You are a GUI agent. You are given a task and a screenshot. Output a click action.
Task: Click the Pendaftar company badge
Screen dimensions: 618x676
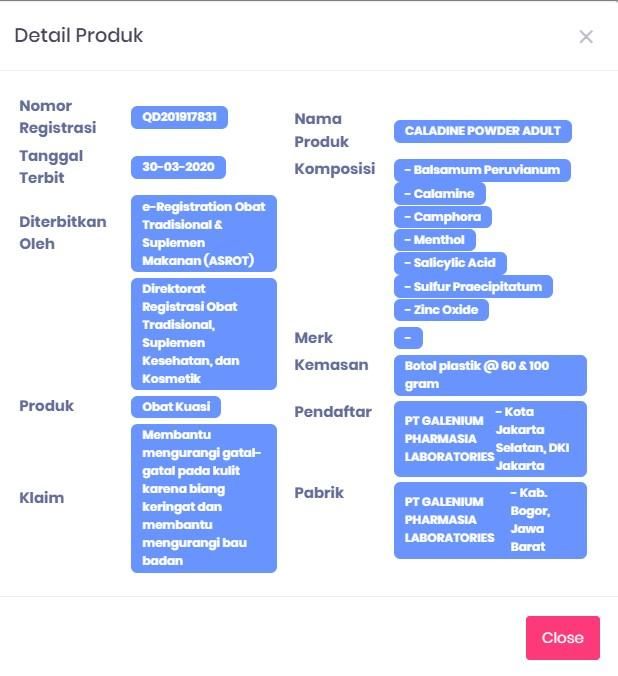coord(490,439)
